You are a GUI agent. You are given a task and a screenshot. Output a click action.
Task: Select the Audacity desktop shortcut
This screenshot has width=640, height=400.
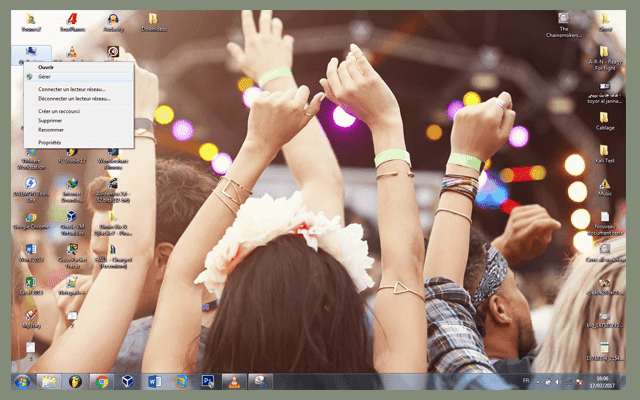point(113,21)
